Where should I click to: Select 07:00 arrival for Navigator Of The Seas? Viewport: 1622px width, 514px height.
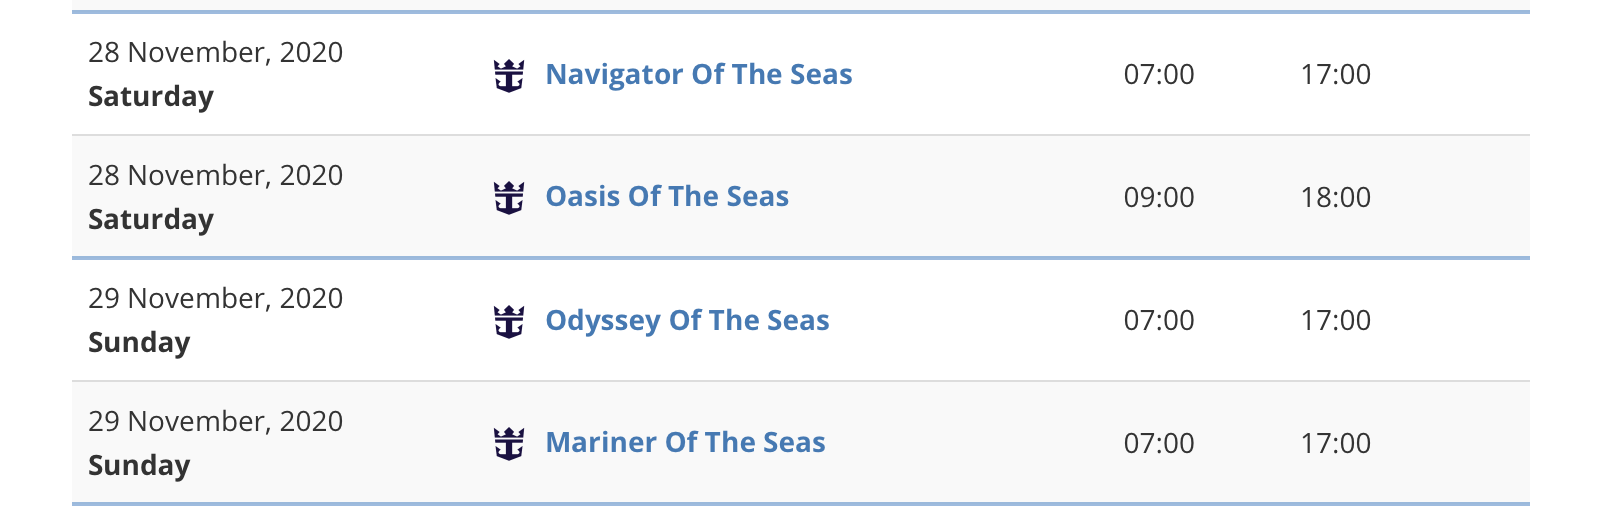point(1159,74)
